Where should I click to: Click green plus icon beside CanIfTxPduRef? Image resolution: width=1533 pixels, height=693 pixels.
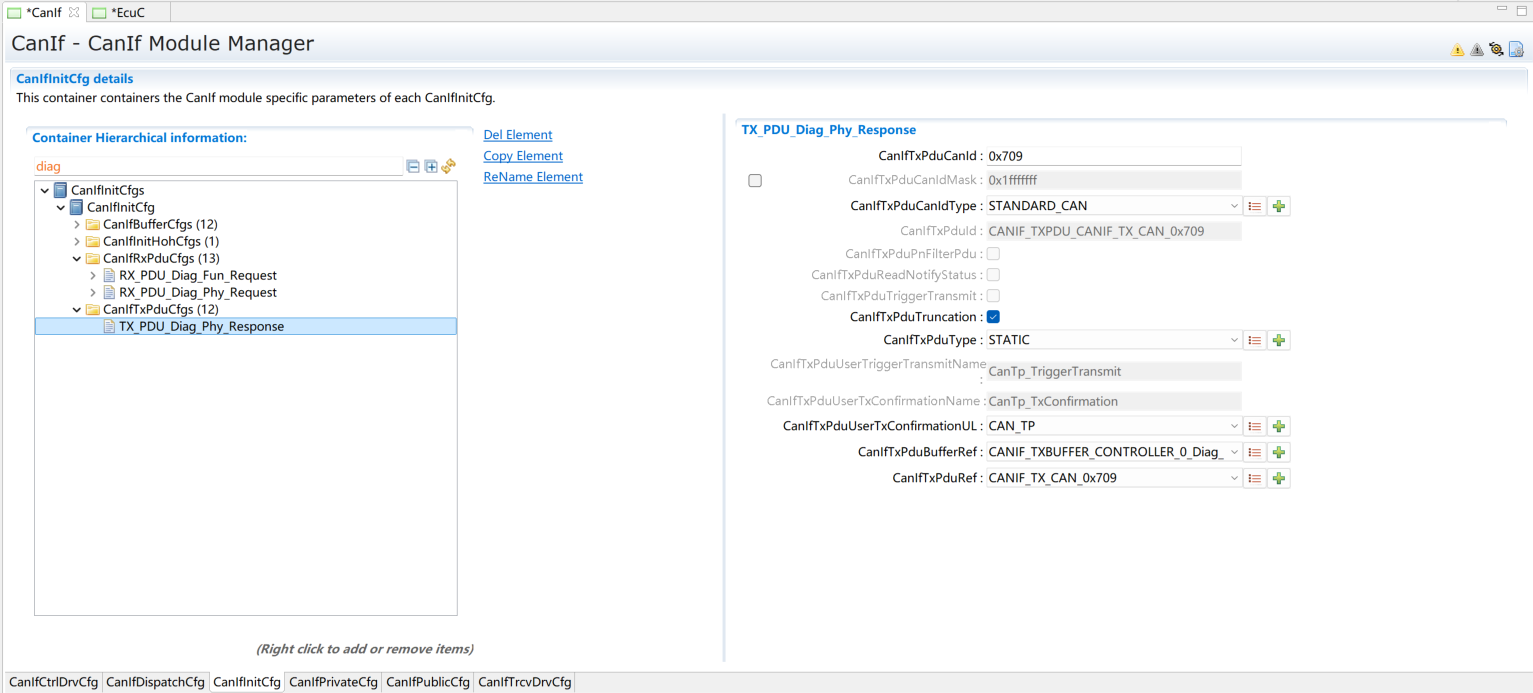pos(1279,478)
